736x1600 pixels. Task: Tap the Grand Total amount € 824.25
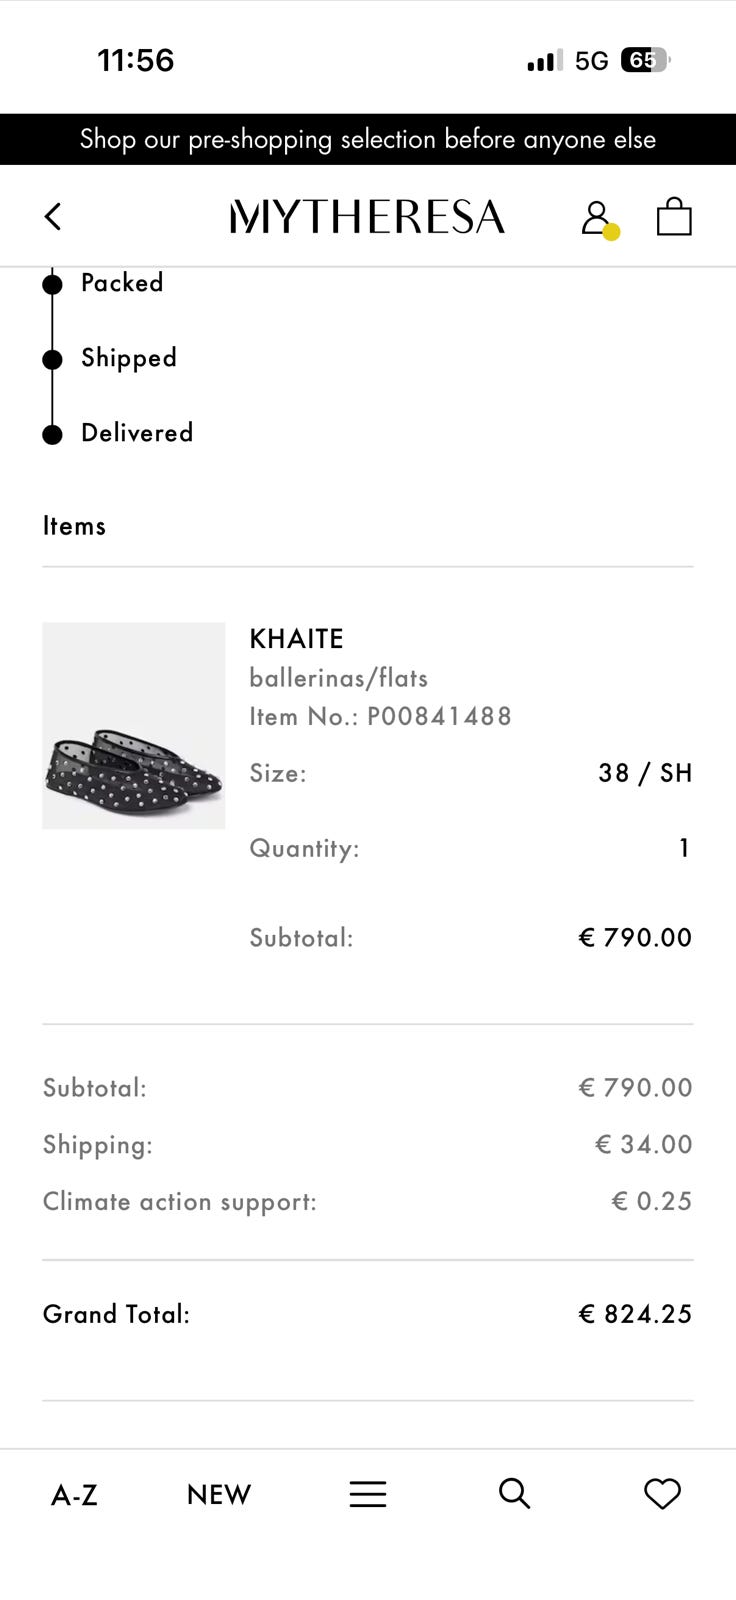coord(635,1313)
